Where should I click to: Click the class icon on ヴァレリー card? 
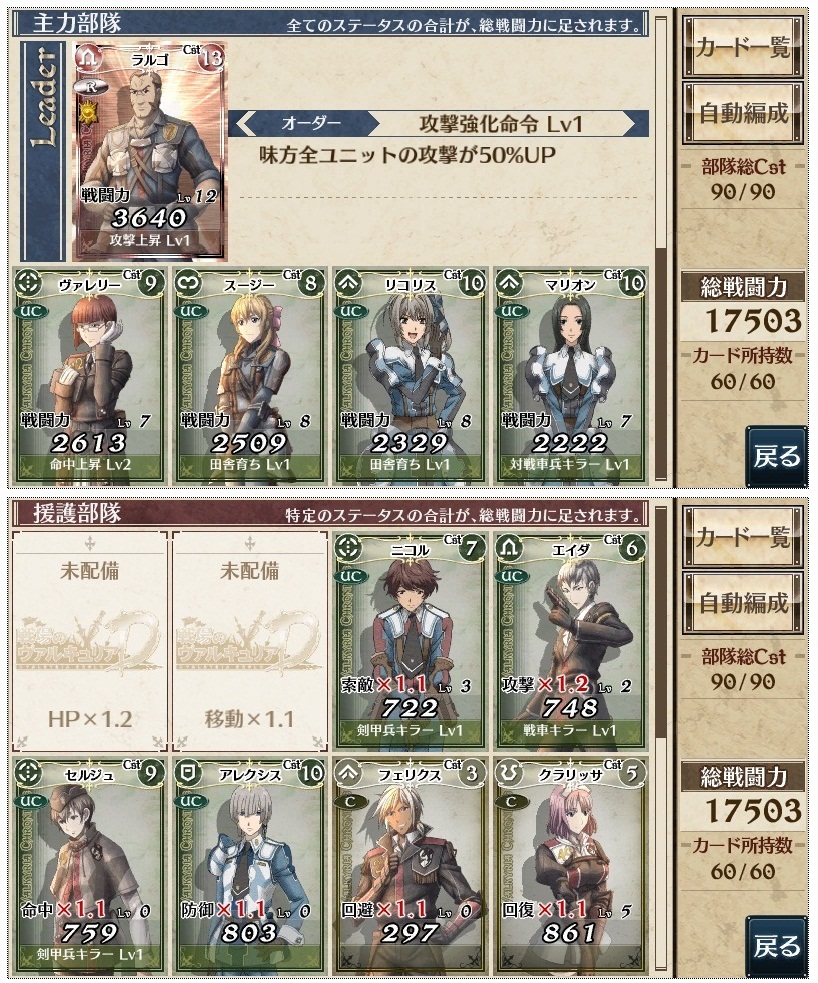point(28,284)
